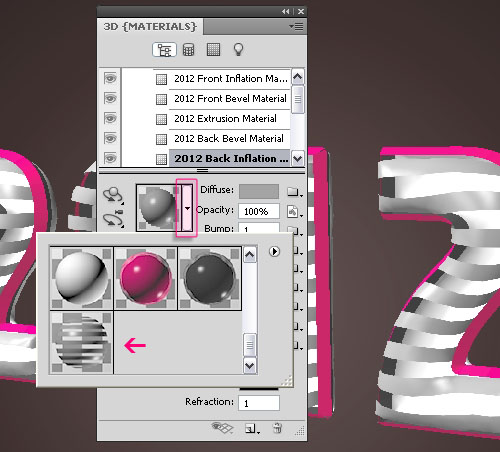500x452 pixels.
Task: Click the current material preview sphere
Action: click(159, 208)
